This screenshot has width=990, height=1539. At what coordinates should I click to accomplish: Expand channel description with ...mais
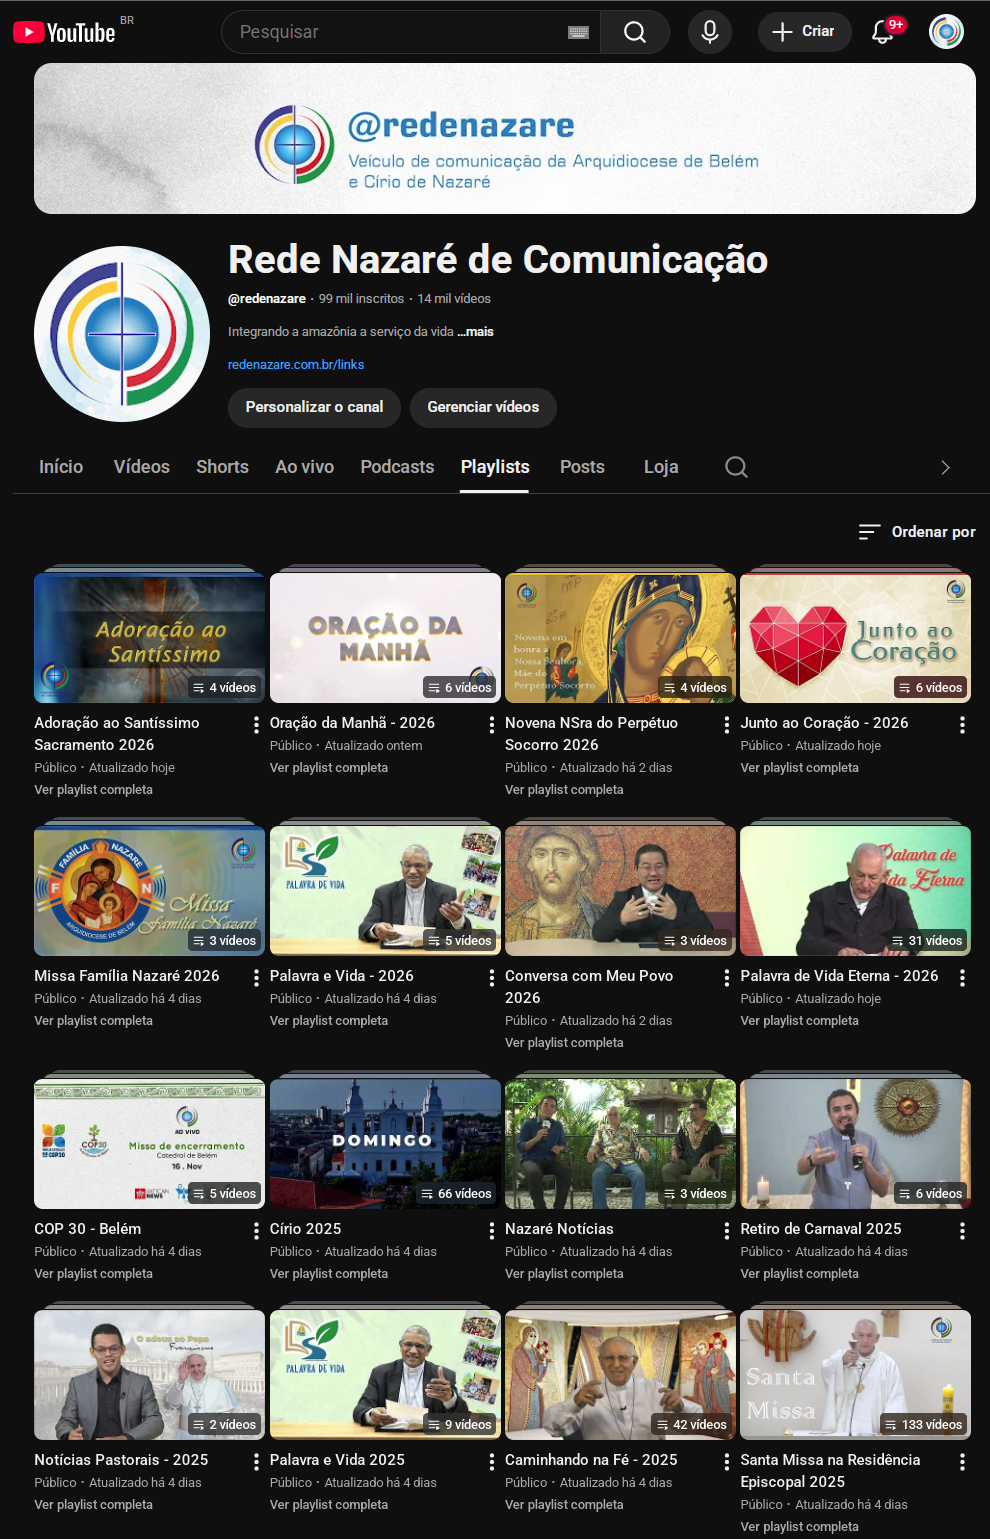(476, 332)
